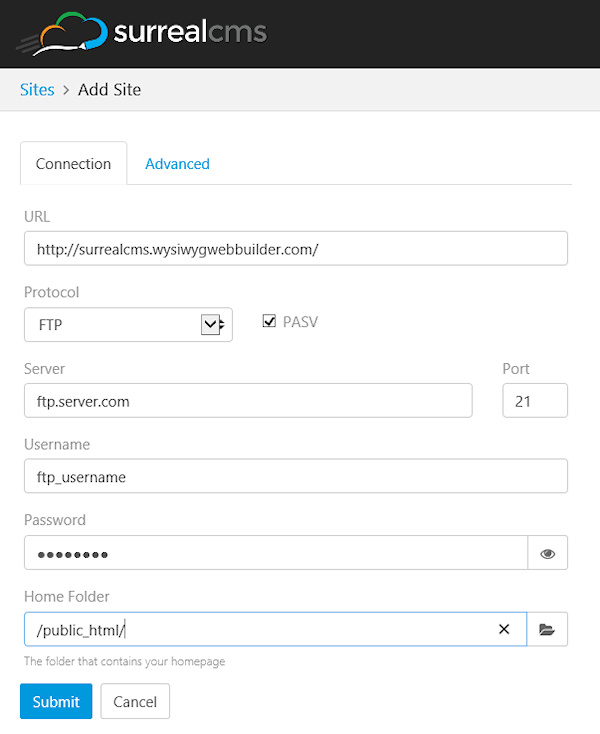Viewport: 600px width, 734px height.
Task: Click the Server field with ftp.server.com
Action: point(247,401)
